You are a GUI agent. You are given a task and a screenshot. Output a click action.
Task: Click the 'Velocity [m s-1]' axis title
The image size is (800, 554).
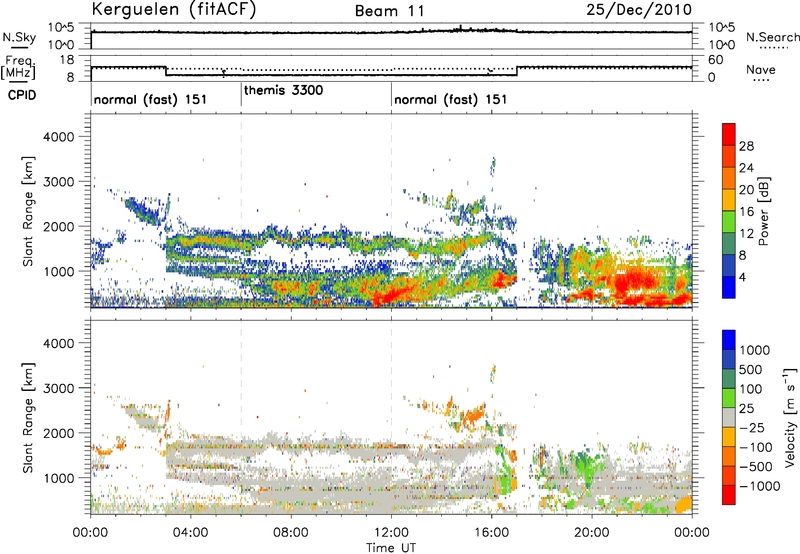point(790,417)
